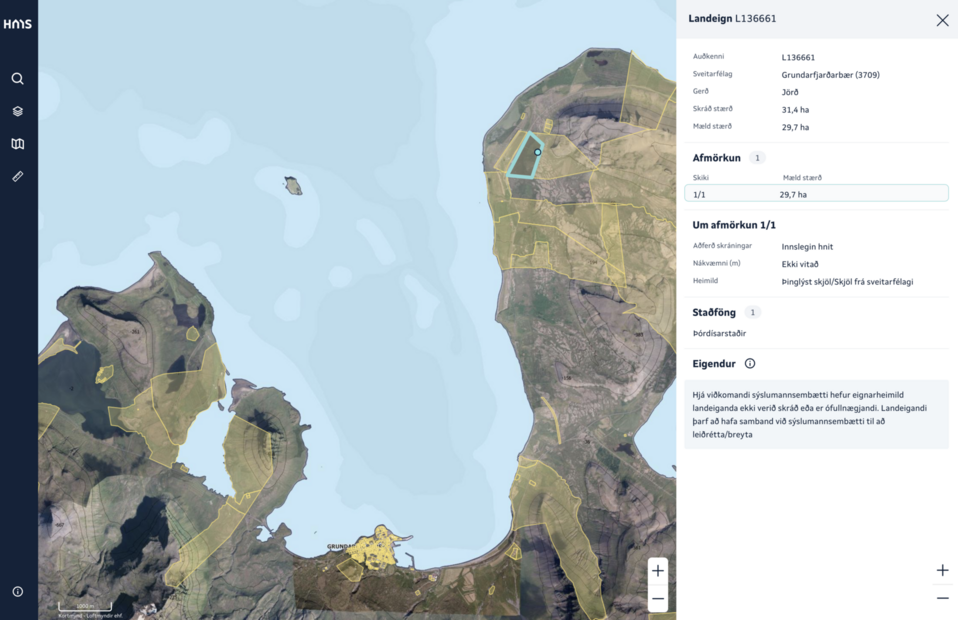Open the map layers panel

point(18,111)
